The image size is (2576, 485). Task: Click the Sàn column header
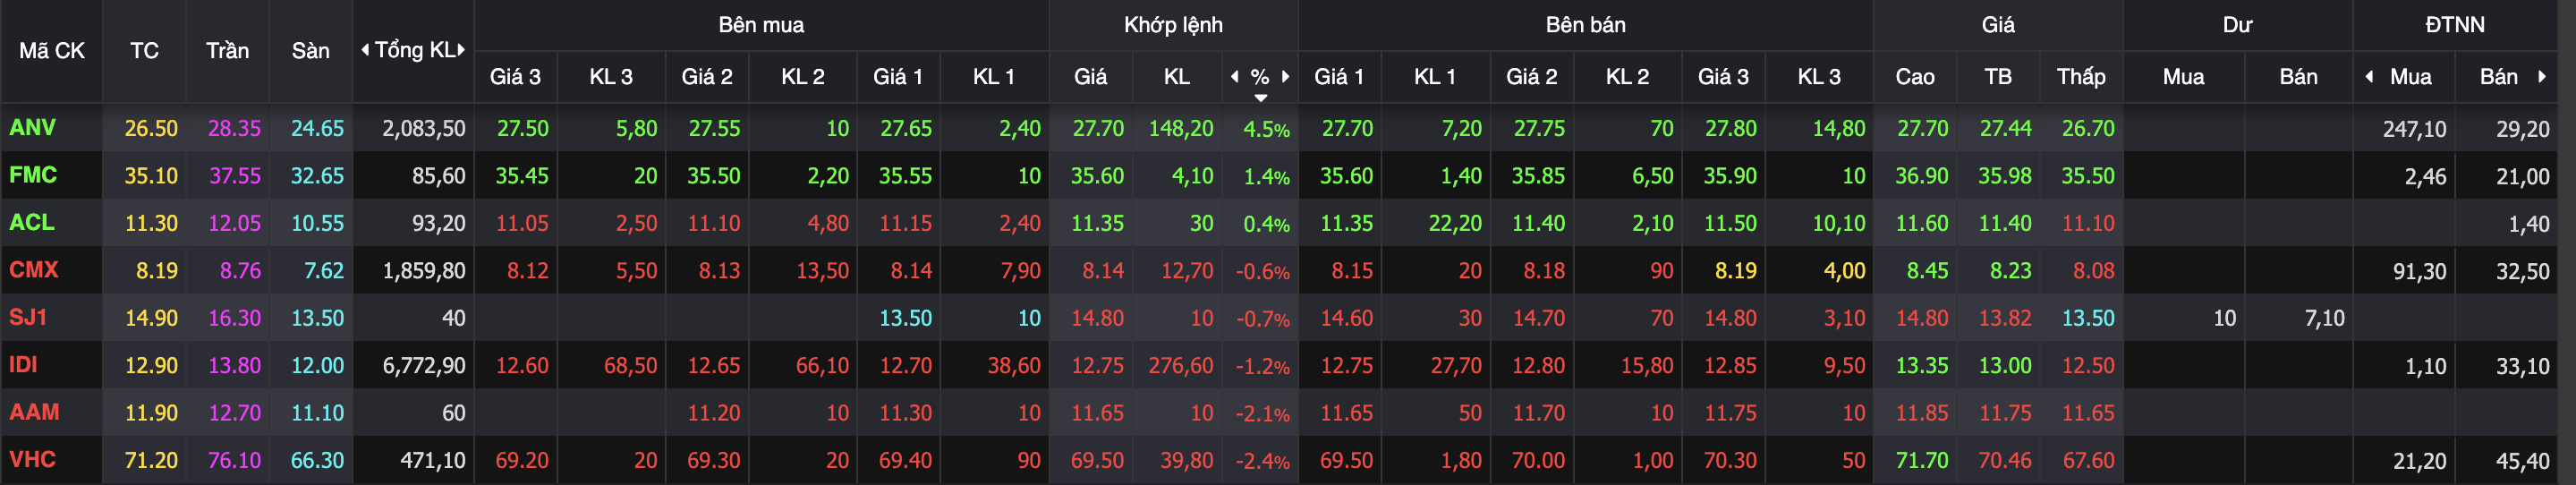tap(310, 50)
